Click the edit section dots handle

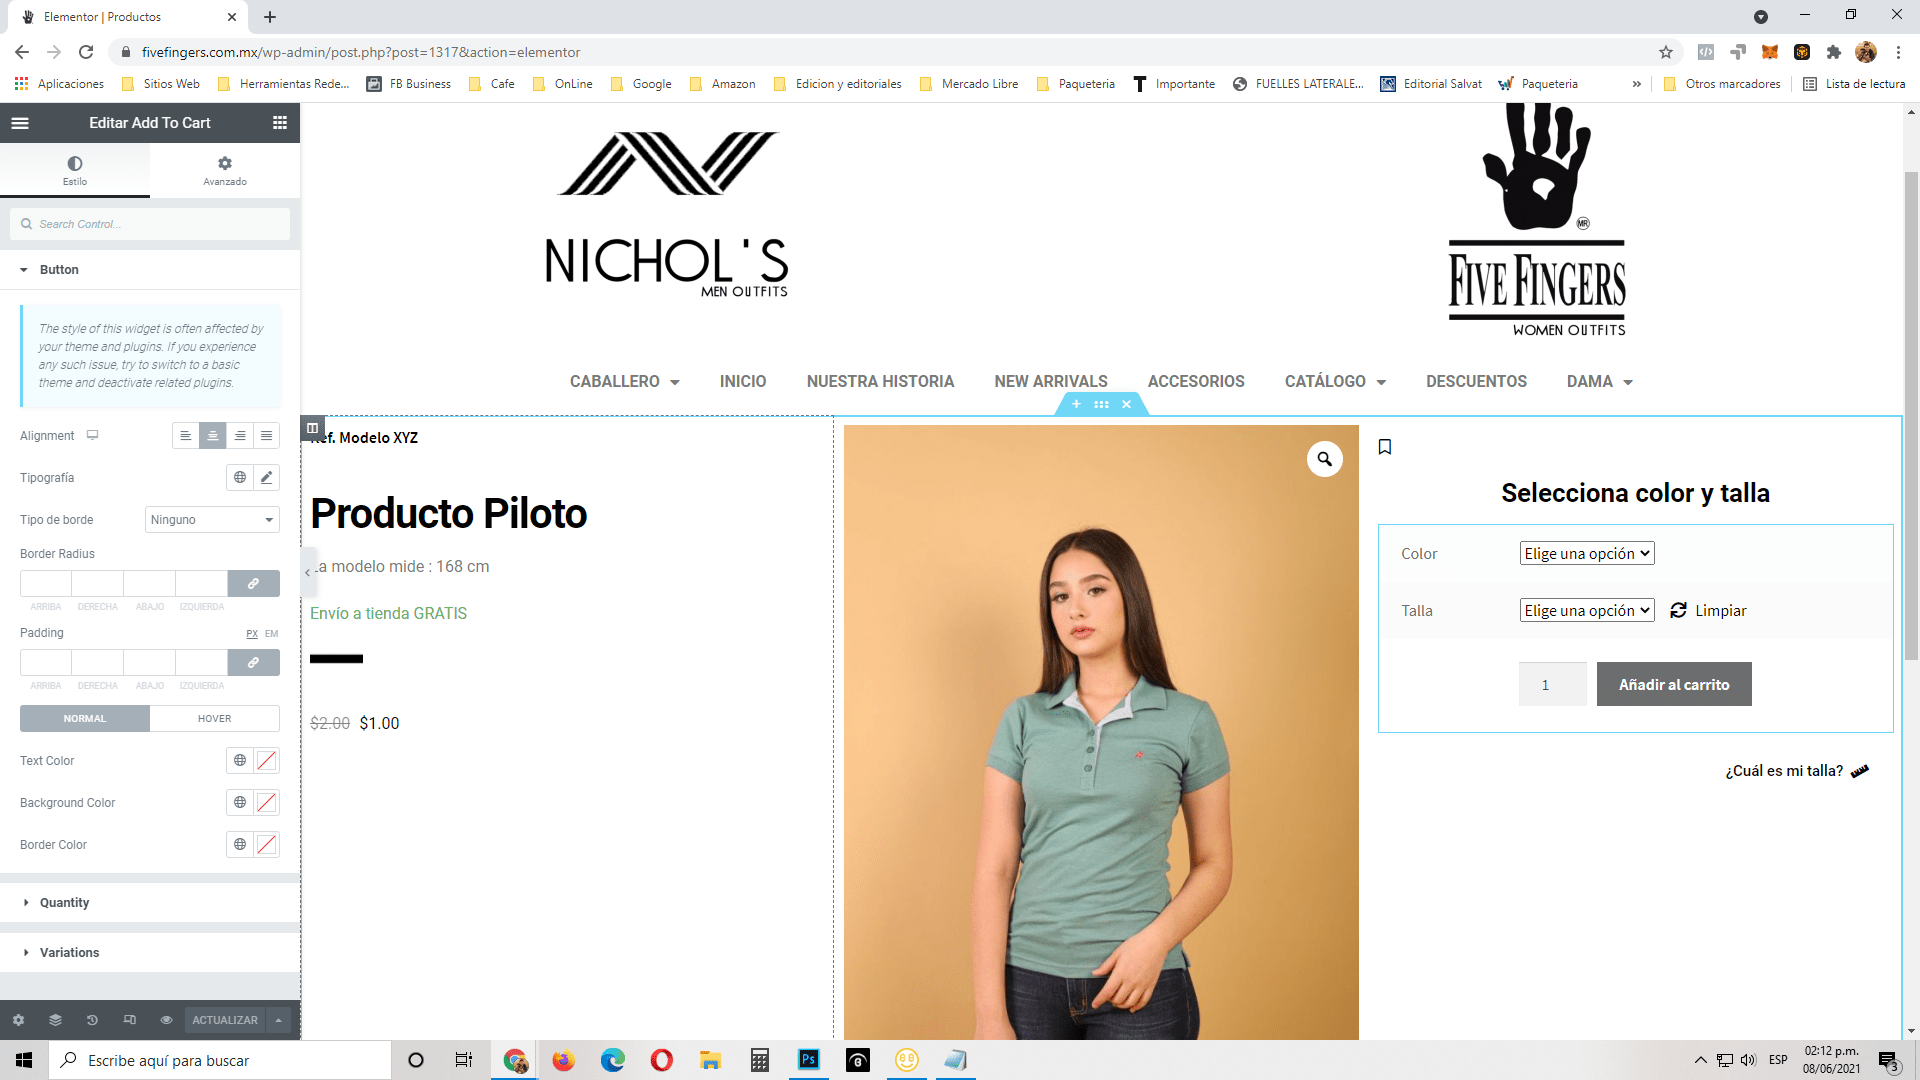[1101, 404]
